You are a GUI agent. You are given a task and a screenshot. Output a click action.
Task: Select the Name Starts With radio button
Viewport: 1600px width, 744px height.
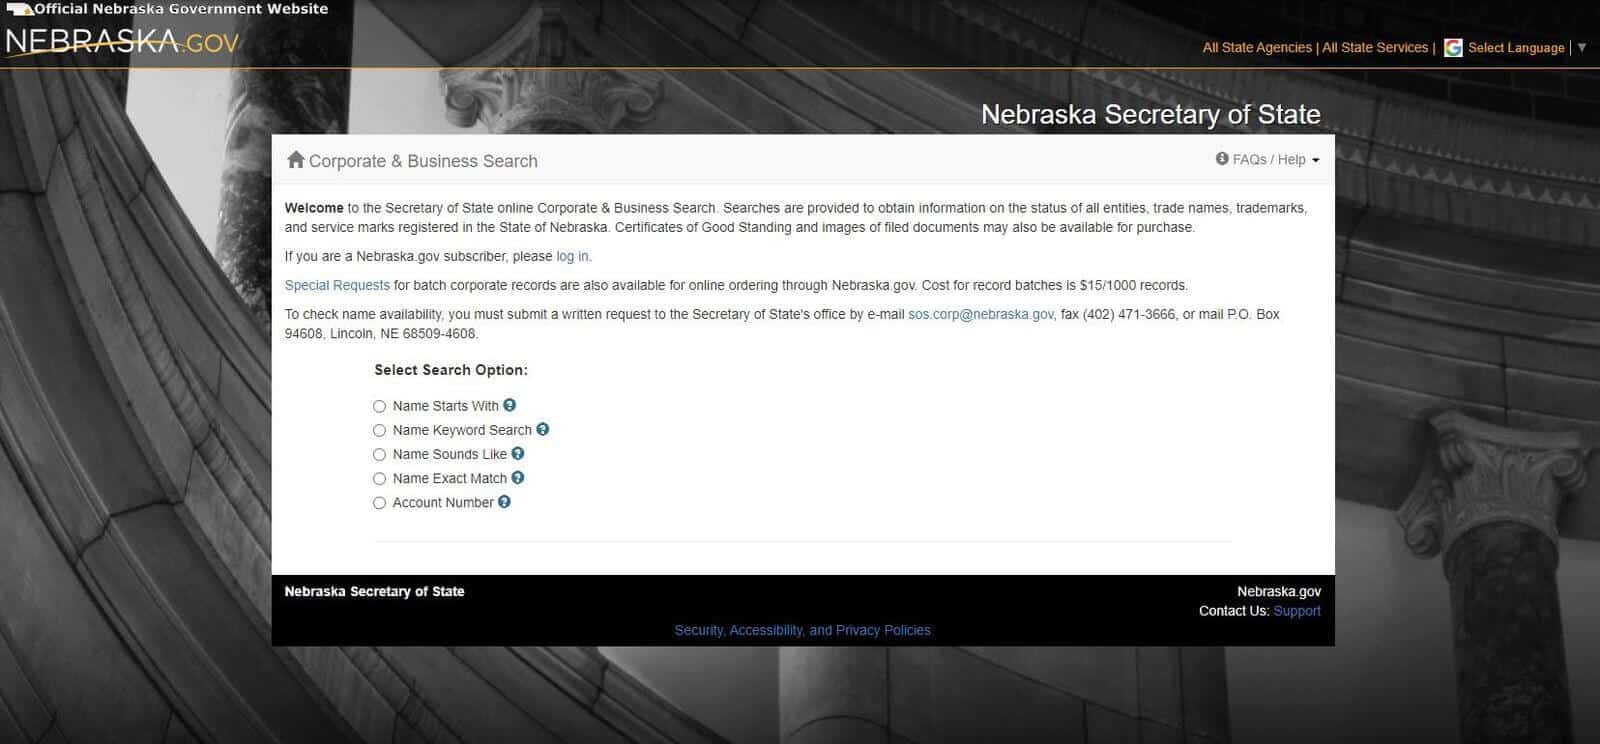(379, 406)
